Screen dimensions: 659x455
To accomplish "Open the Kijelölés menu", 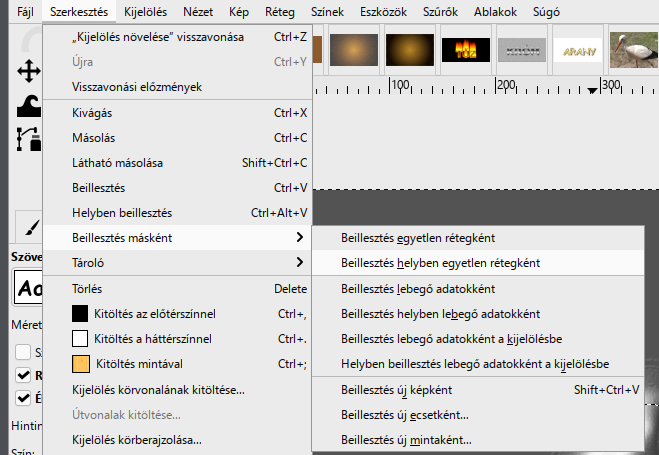I will (145, 12).
